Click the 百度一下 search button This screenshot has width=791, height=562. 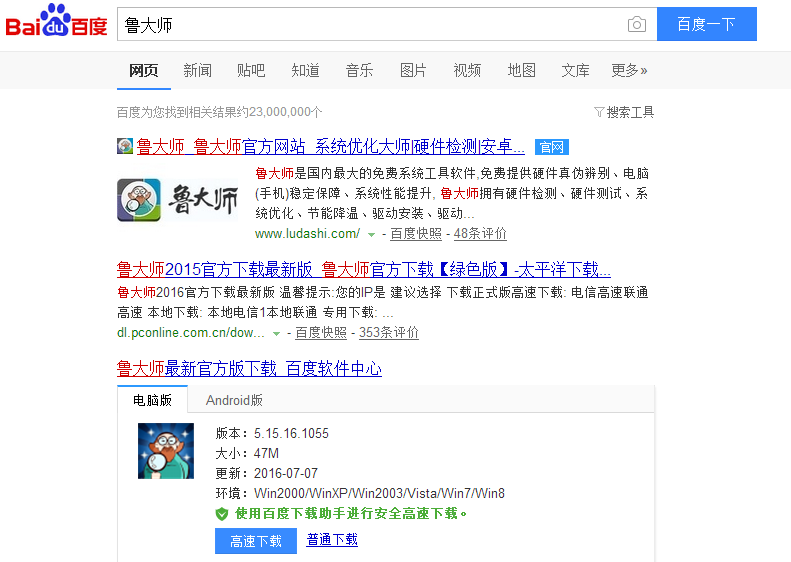(x=707, y=24)
